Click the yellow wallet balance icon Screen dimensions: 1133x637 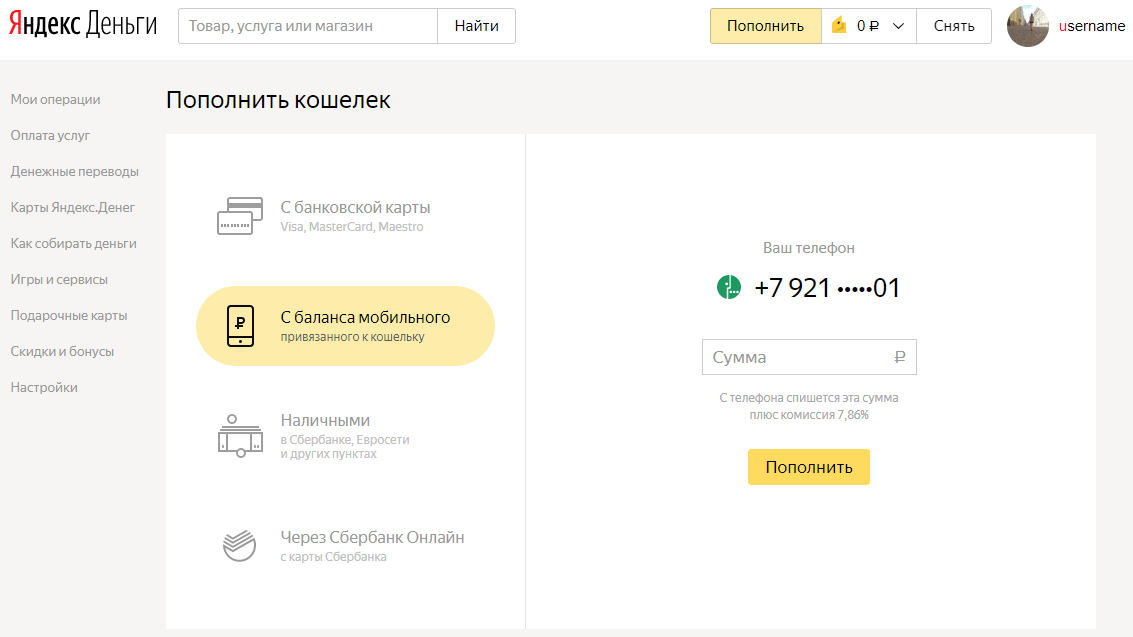click(x=839, y=25)
